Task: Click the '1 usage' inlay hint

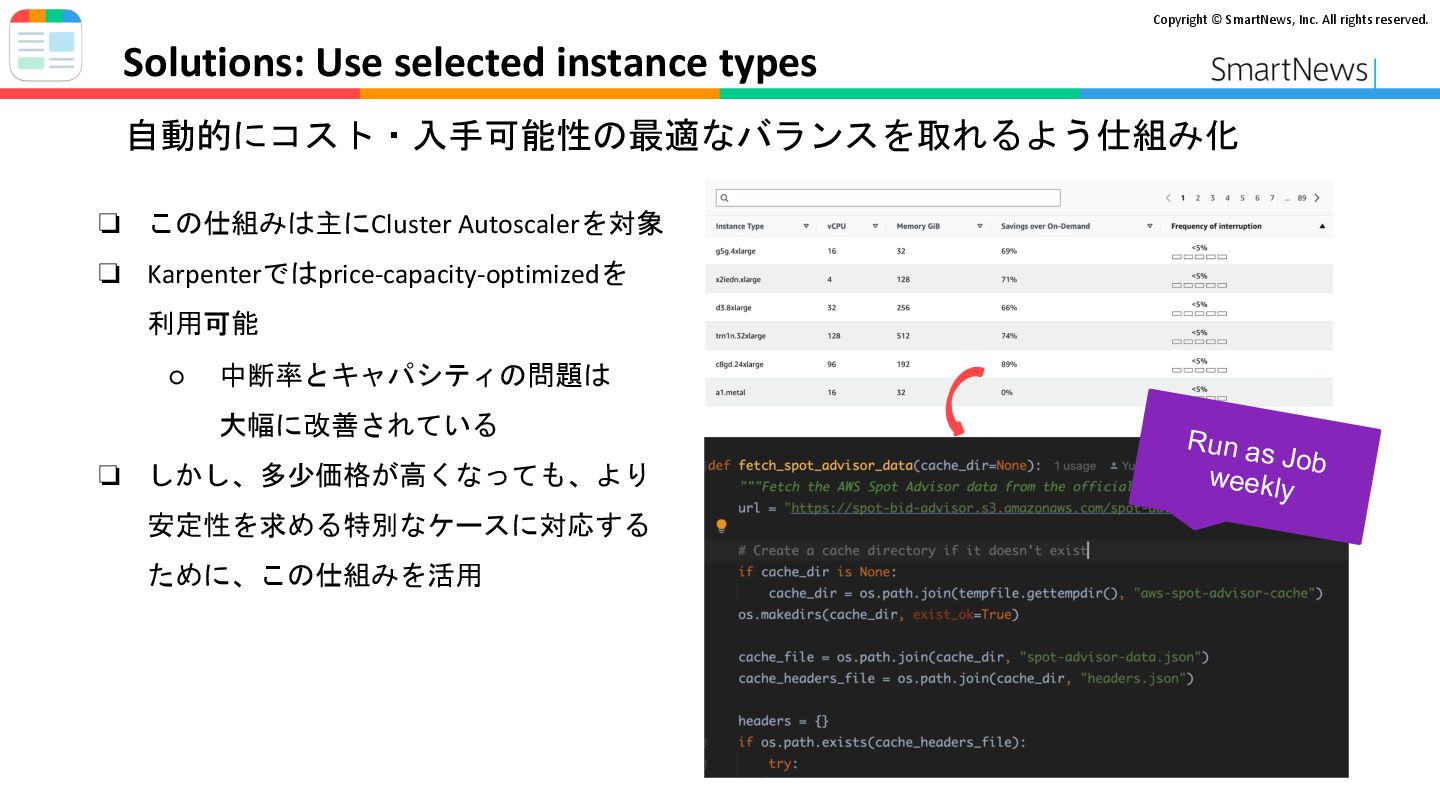Action: click(x=1075, y=466)
